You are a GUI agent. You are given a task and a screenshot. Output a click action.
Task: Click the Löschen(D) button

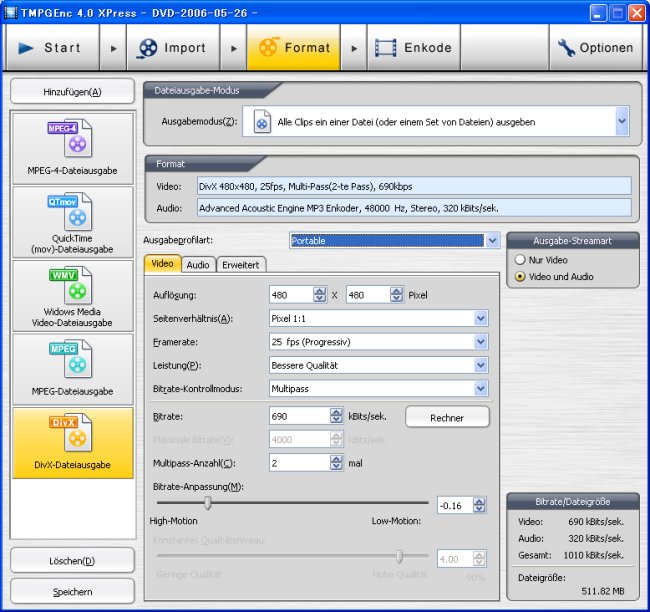pyautogui.click(x=73, y=561)
